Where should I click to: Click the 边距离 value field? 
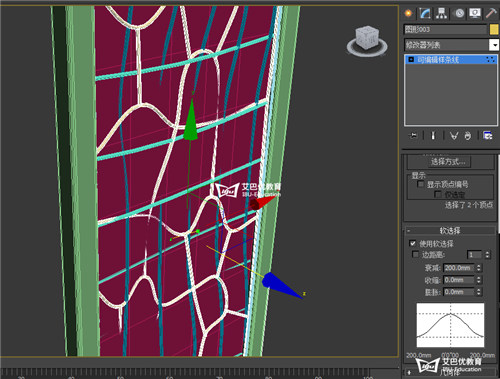(x=475, y=255)
